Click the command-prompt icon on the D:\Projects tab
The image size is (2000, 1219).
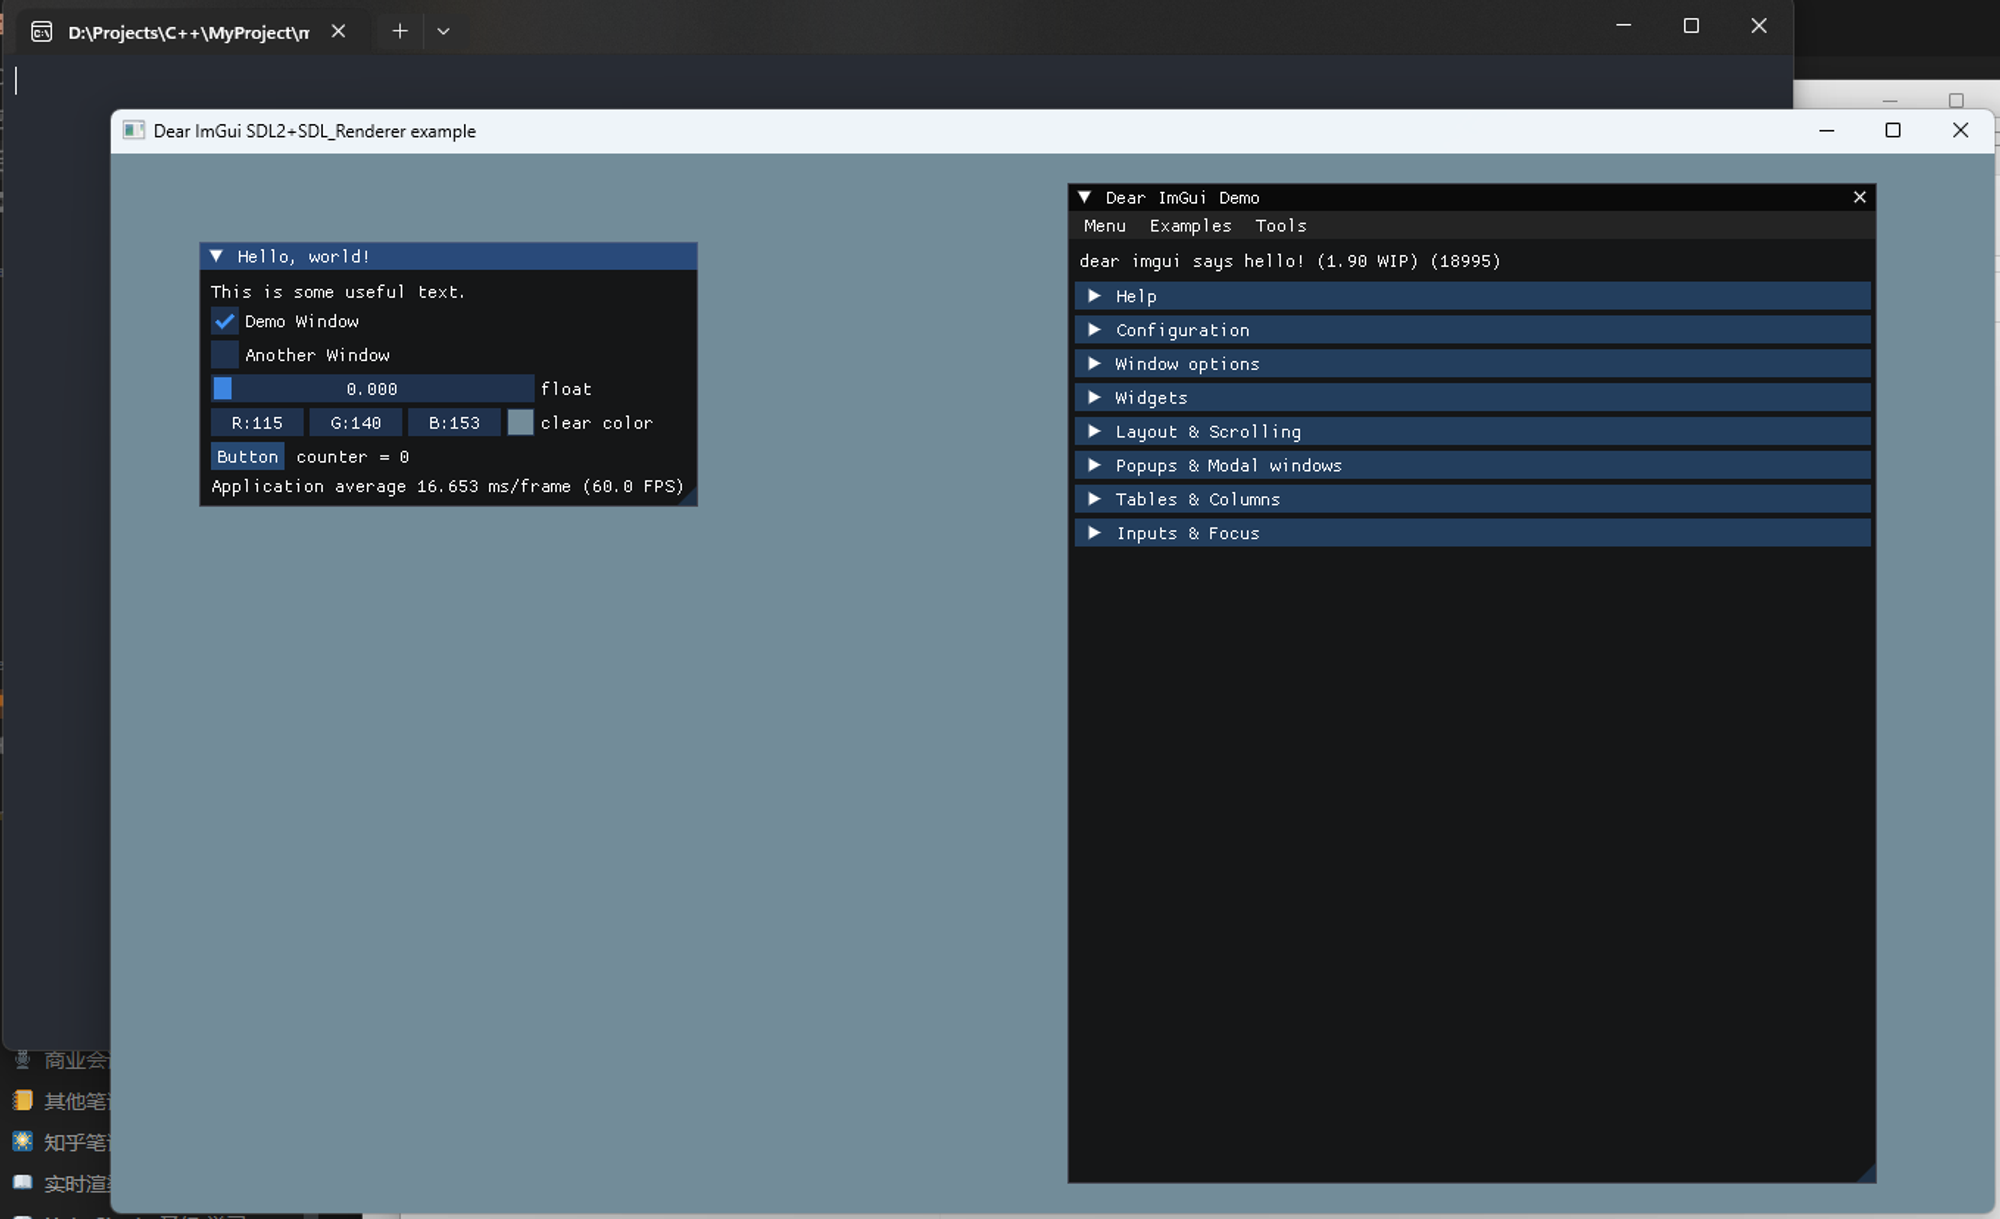tap(41, 31)
